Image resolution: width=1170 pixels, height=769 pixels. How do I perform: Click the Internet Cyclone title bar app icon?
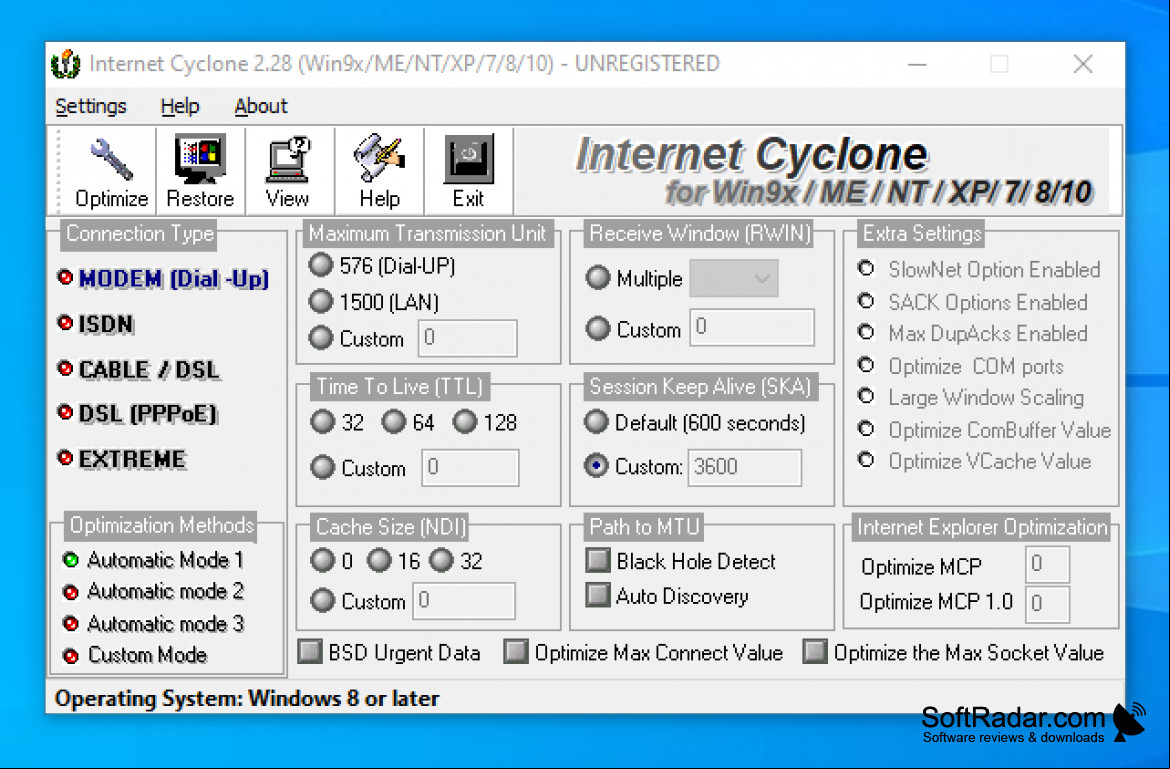(66, 64)
